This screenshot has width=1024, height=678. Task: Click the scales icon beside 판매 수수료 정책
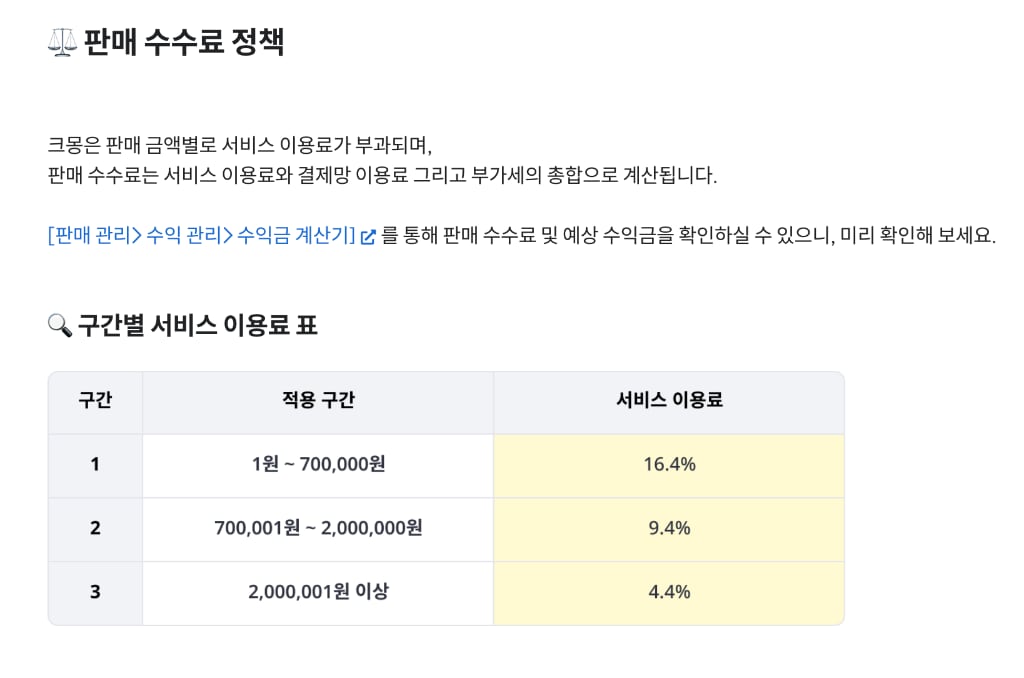point(63,42)
